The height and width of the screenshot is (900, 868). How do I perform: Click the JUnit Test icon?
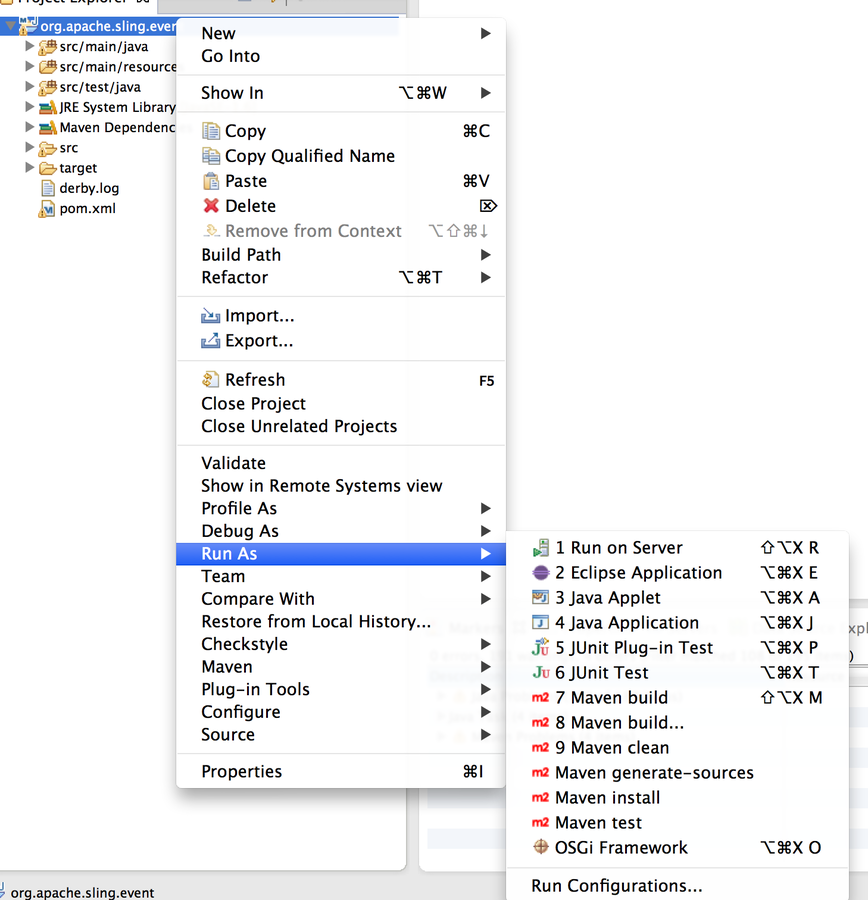[541, 672]
